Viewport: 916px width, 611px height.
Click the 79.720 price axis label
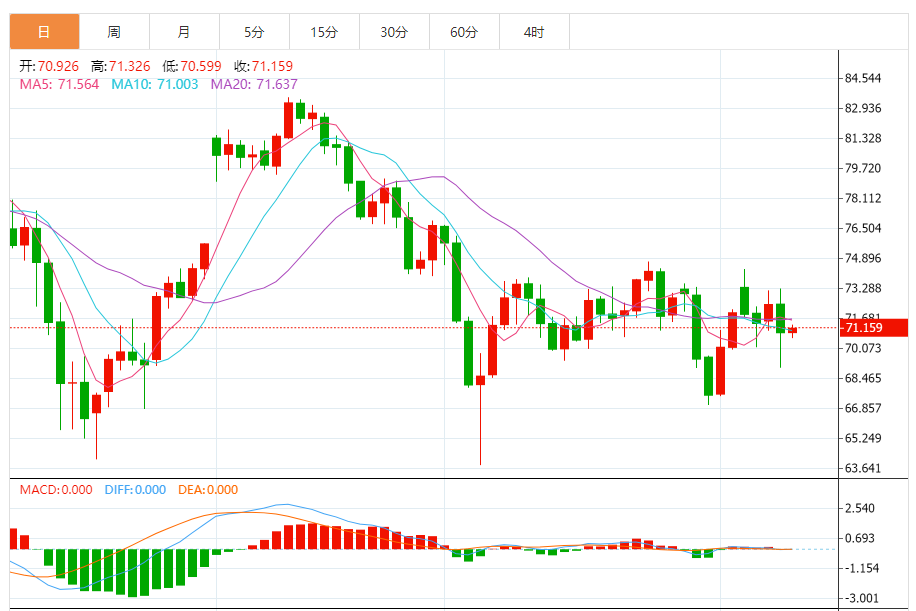[x=863, y=168]
